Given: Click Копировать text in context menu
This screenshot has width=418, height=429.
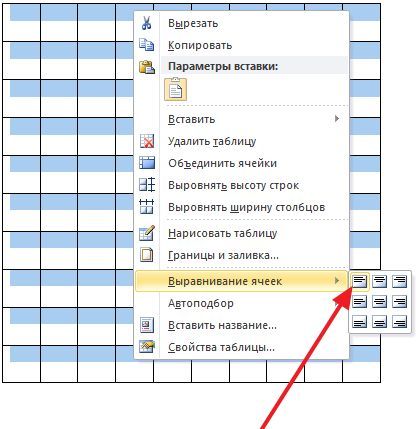Looking at the screenshot, I should click(x=200, y=45).
